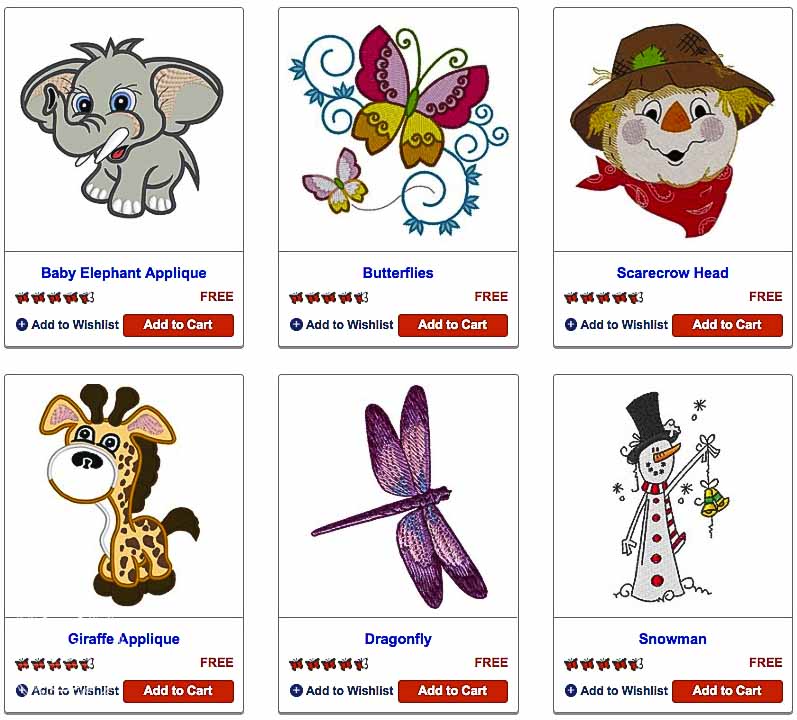Click the plus icon beside Baby Elephant wishlist
The image size is (797, 720).
[x=22, y=325]
